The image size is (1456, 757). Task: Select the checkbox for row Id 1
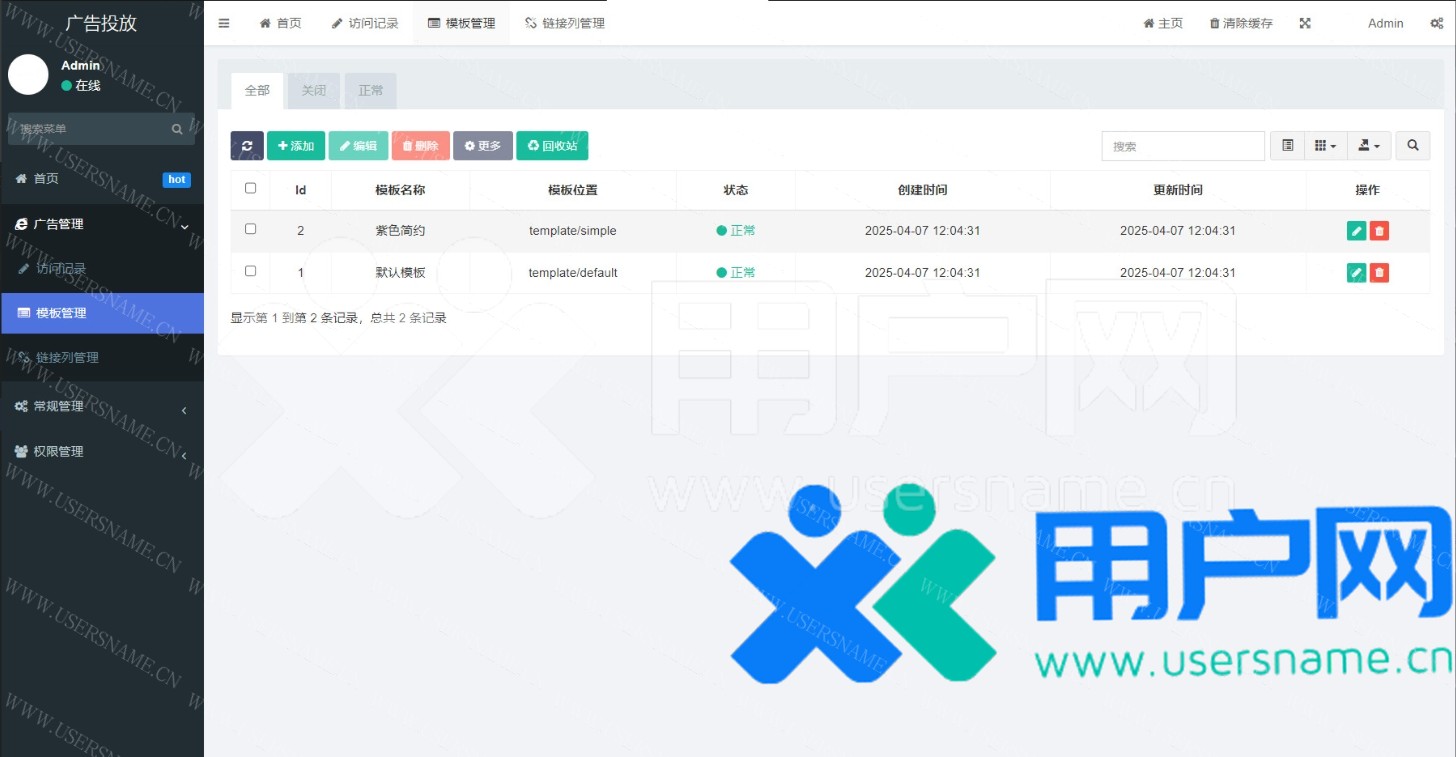tap(251, 271)
